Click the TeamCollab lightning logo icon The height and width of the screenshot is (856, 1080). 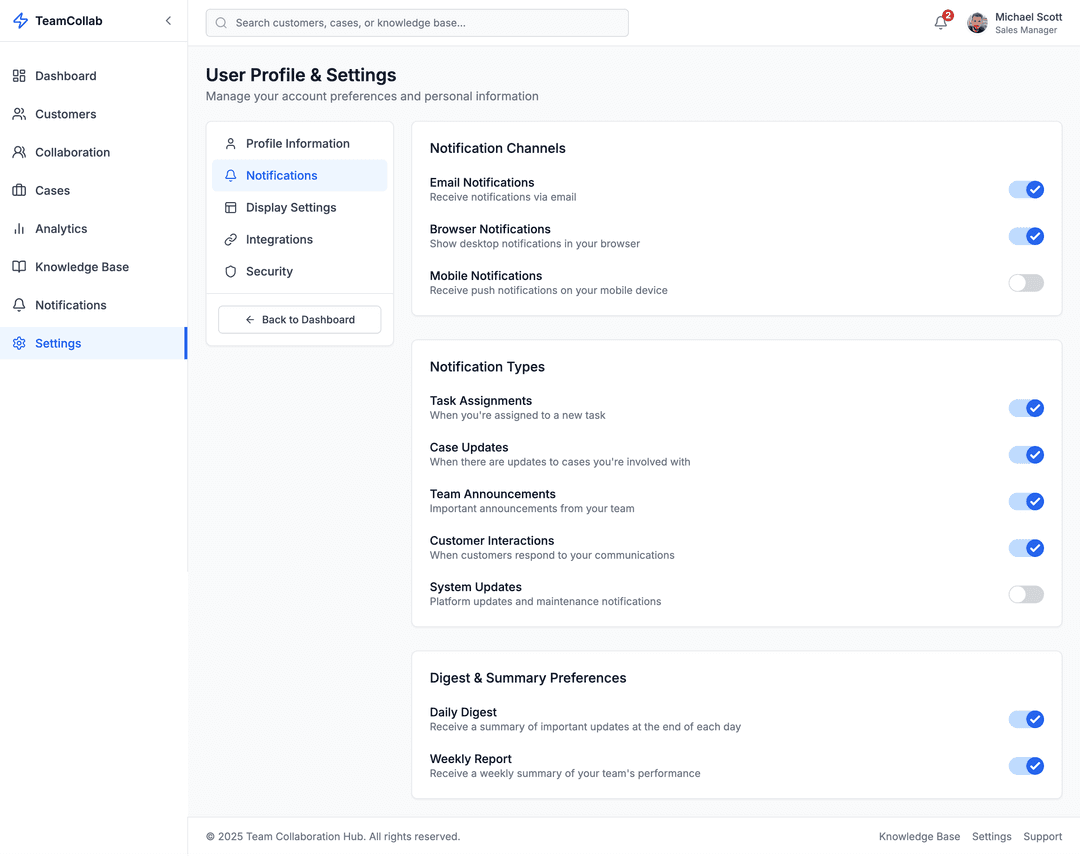[x=20, y=21]
